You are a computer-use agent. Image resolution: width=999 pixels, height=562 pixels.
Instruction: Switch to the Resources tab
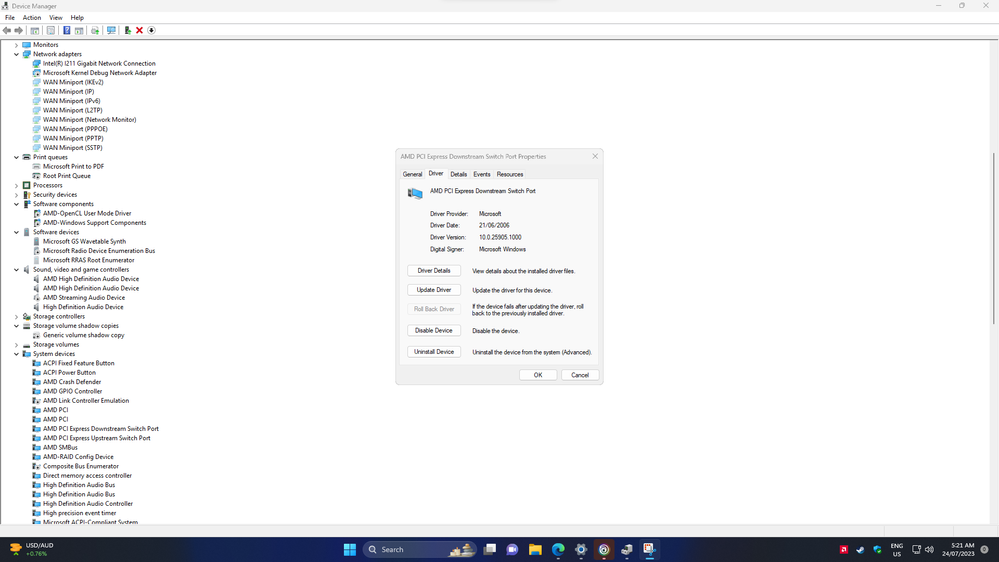(510, 174)
